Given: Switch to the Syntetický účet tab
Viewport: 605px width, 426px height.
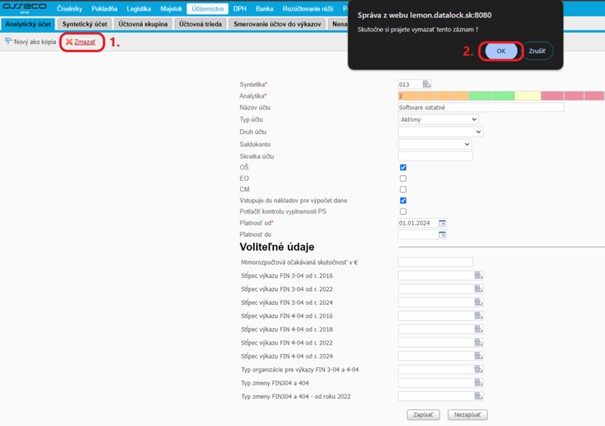Looking at the screenshot, I should pos(86,23).
